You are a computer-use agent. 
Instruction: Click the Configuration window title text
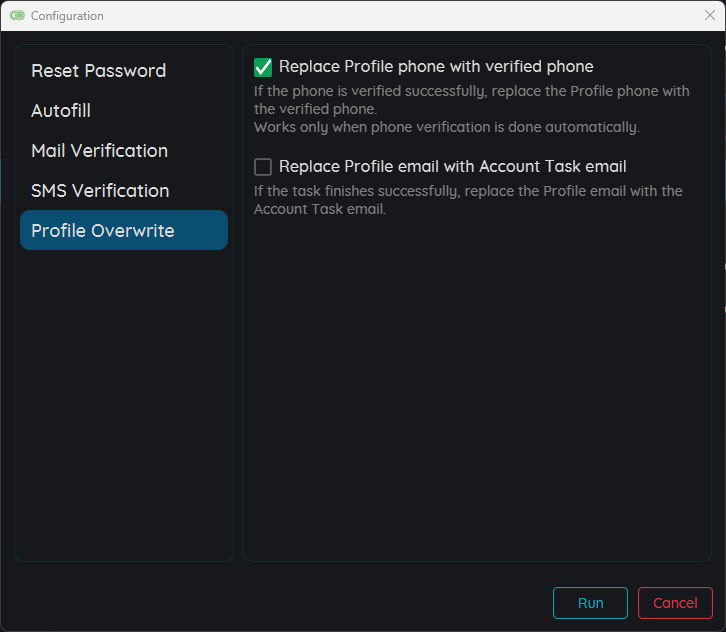click(x=67, y=16)
